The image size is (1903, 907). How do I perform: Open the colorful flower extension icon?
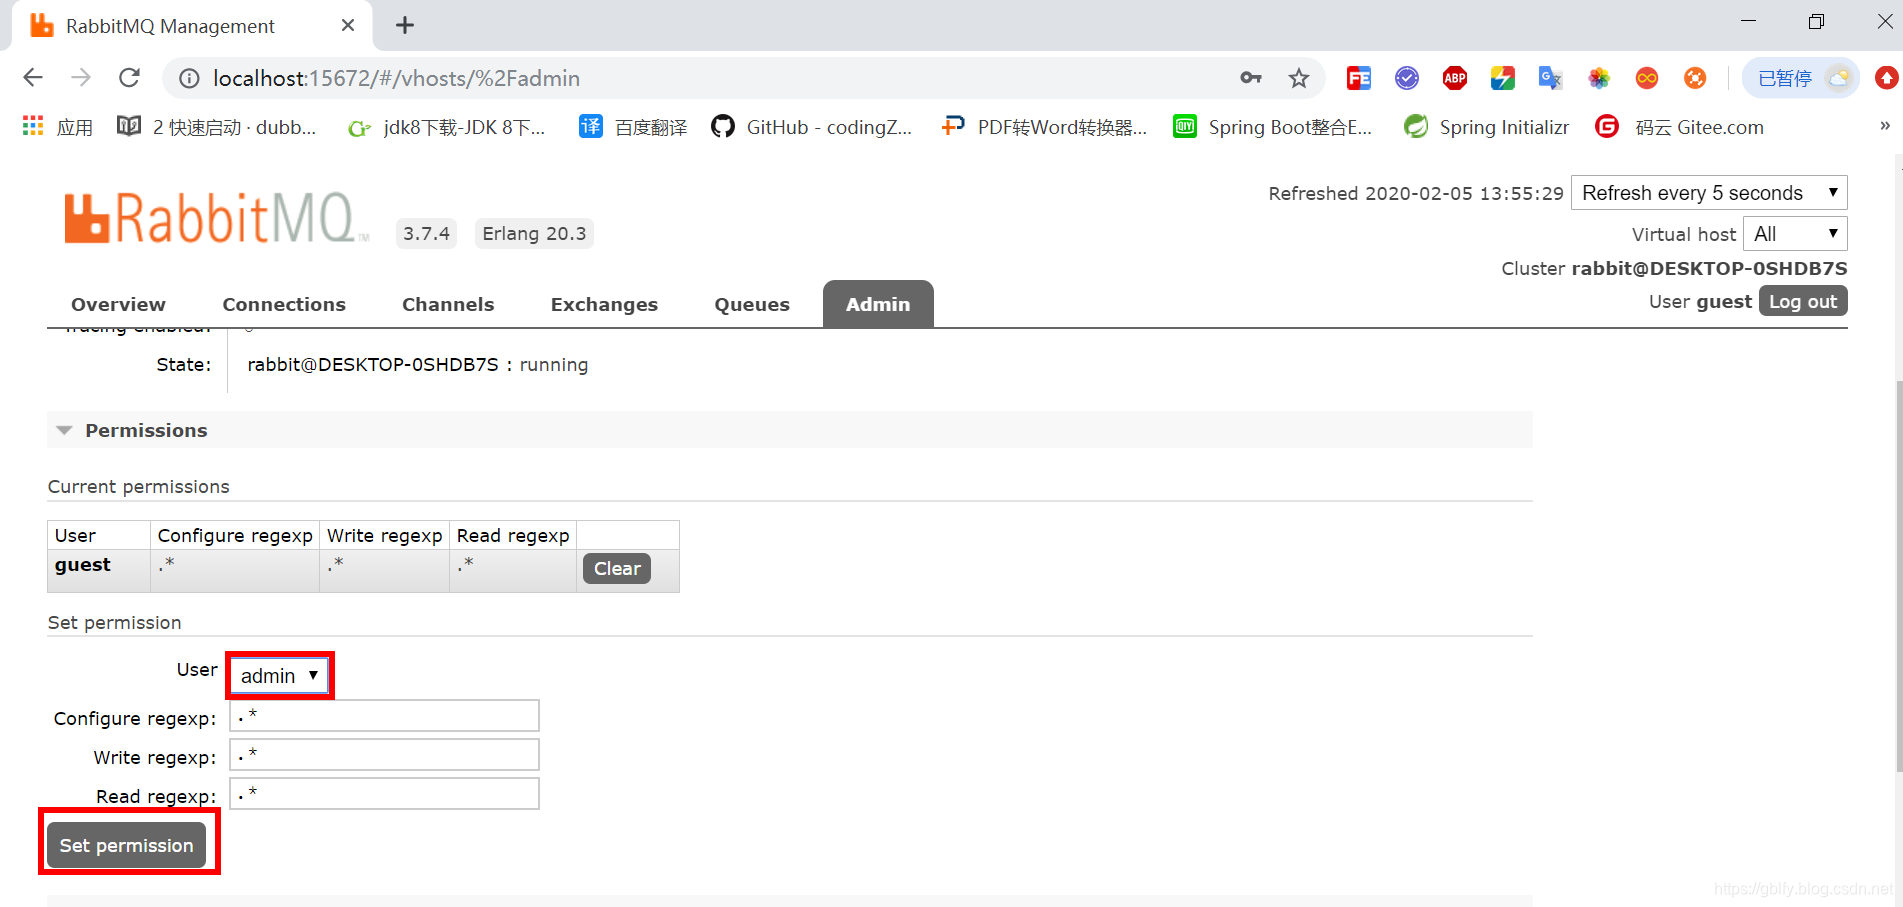click(1599, 78)
